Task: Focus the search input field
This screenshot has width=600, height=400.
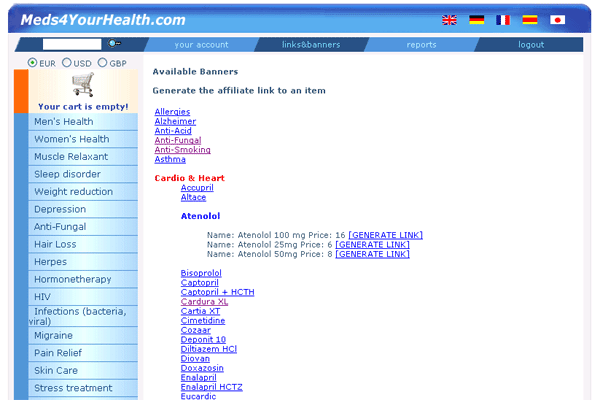Action: pyautogui.click(x=72, y=44)
